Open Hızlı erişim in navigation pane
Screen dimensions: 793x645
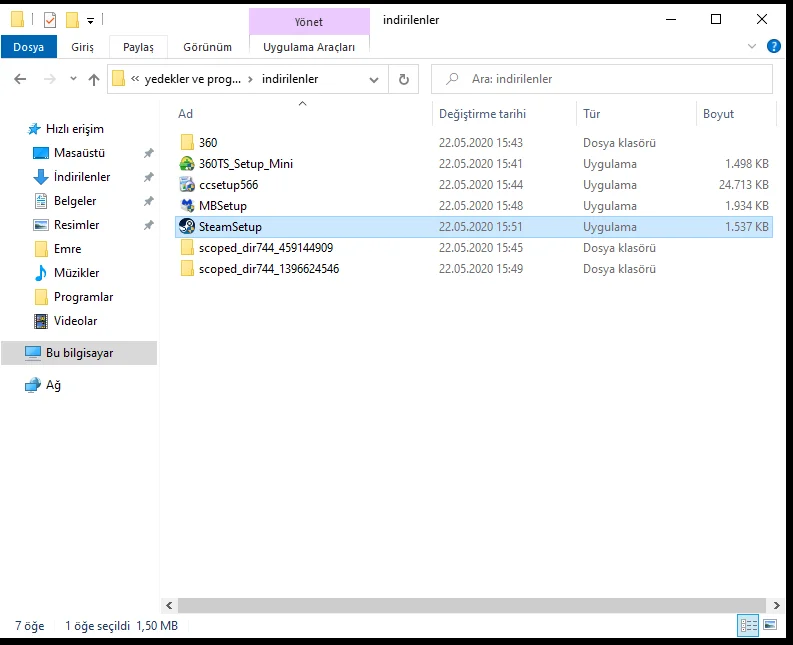click(x=75, y=129)
